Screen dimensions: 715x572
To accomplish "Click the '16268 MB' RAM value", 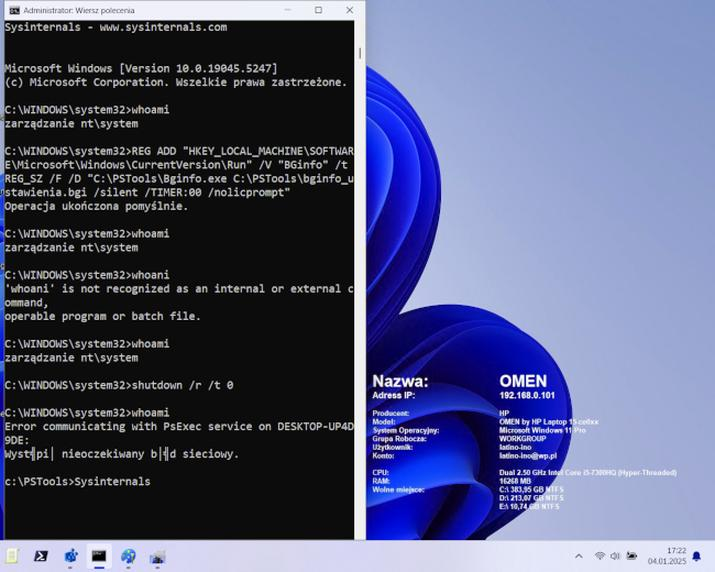I will [515, 481].
